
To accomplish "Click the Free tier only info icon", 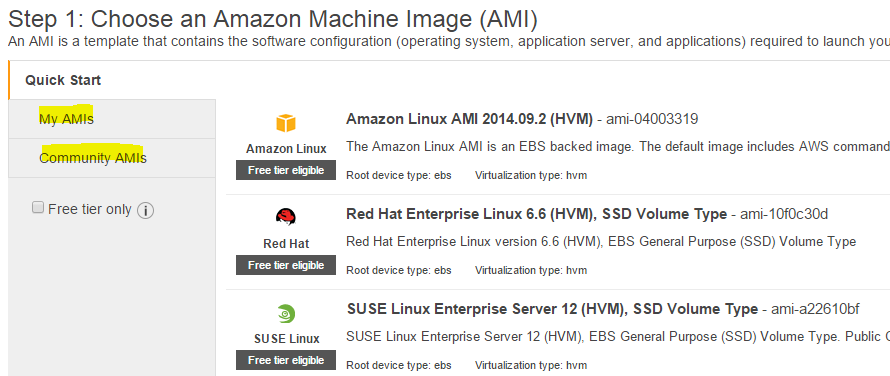I will [x=145, y=211].
